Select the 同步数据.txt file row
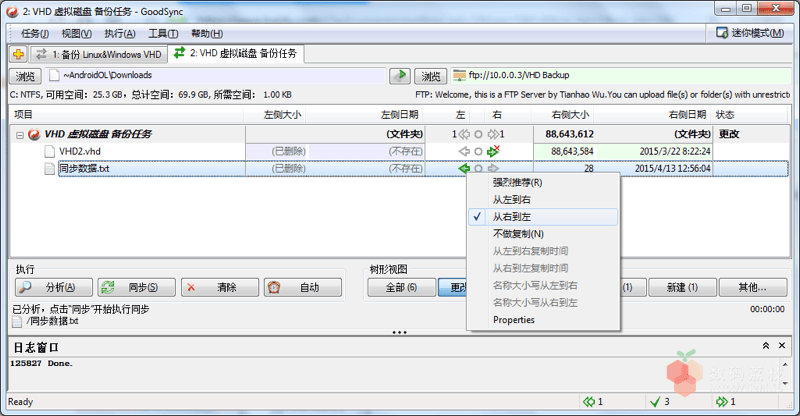The width and height of the screenshot is (800, 416). click(x=399, y=168)
